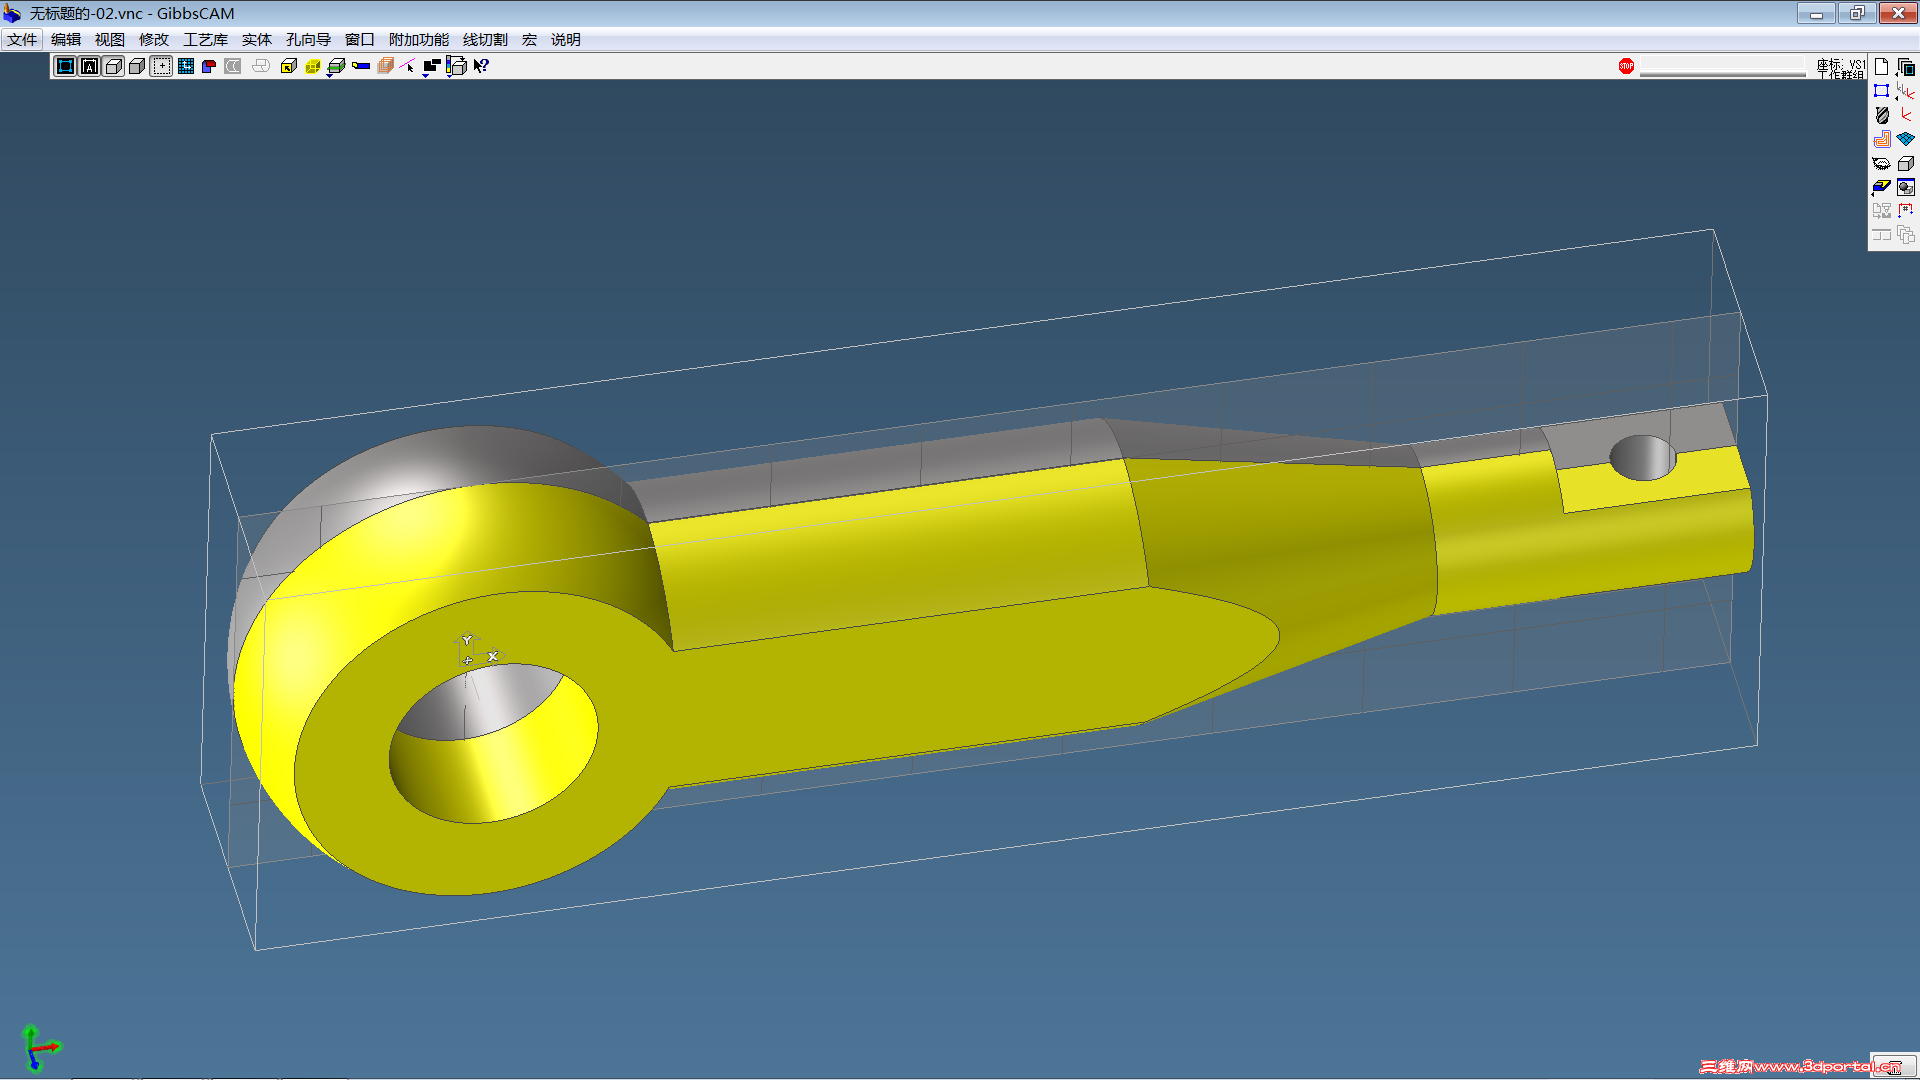The image size is (1920, 1080).
Task: Click the eye-shaped view icon
Action: [x=1881, y=163]
